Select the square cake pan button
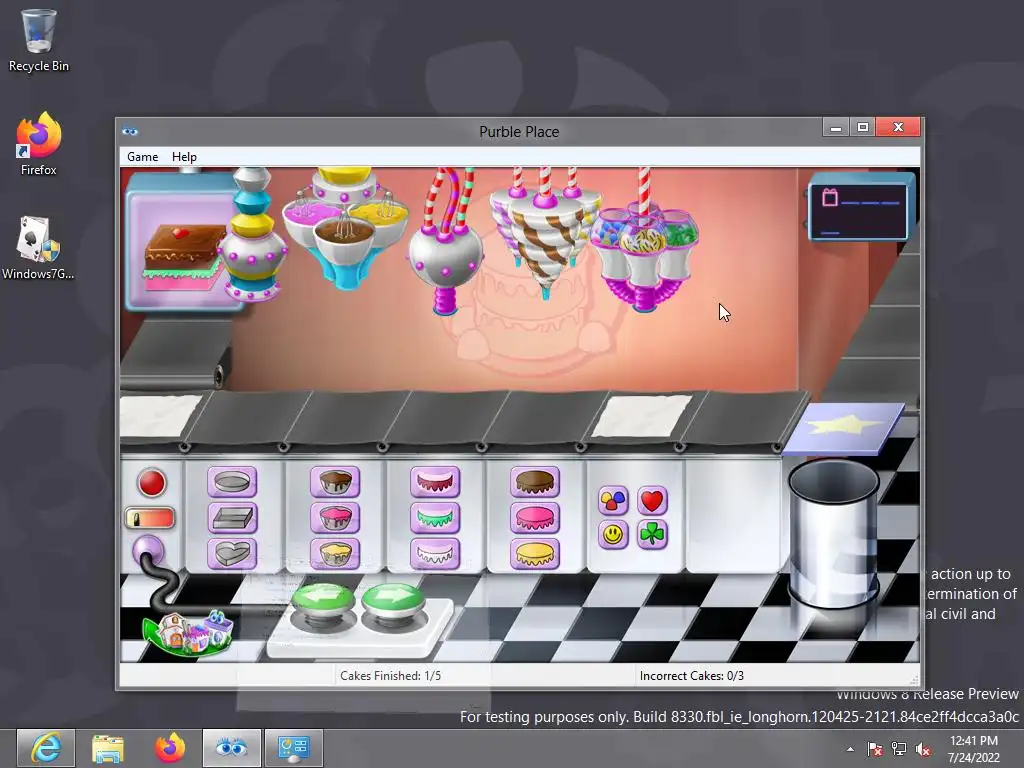 pos(232,519)
